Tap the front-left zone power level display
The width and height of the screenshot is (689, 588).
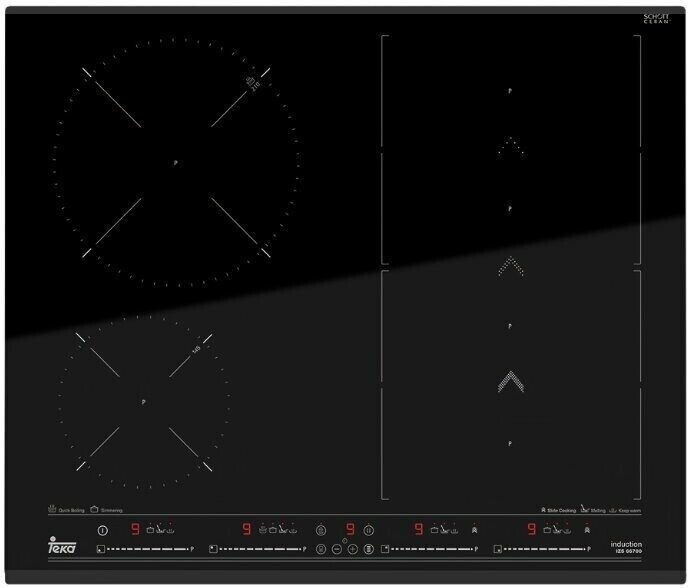135,529
